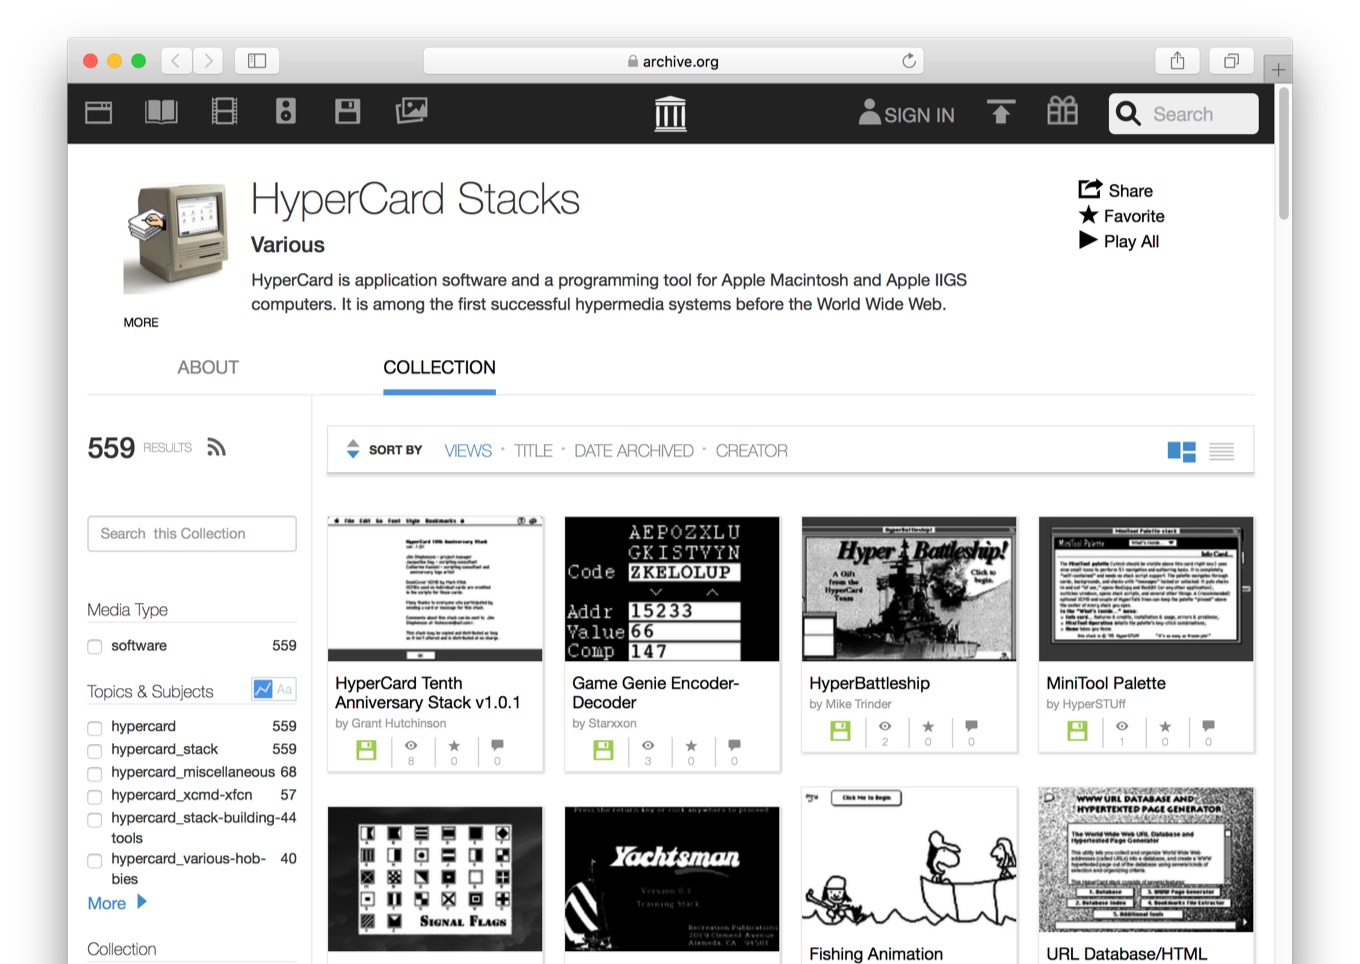The image size is (1360, 964).
Task: Enable the hypercard_stack-building-tools filter
Action: [x=94, y=819]
